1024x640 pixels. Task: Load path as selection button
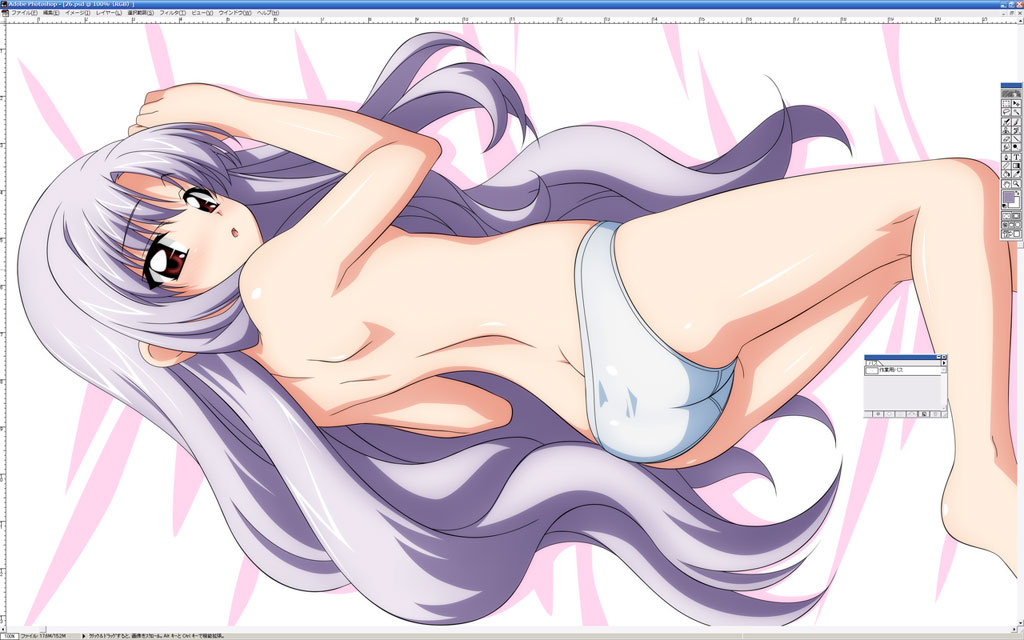tap(901, 414)
